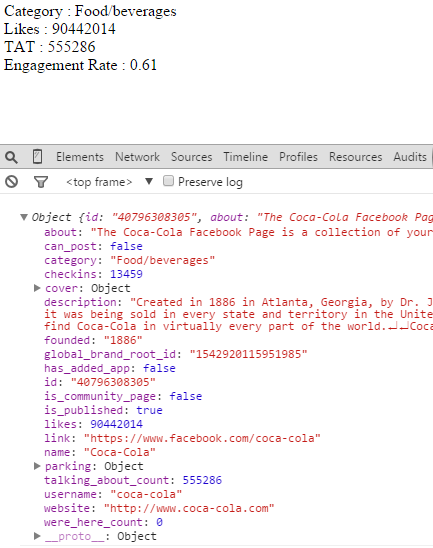Screen dimensions: 433x548
Task: Open the console filter funnel icon
Action: click(41, 182)
